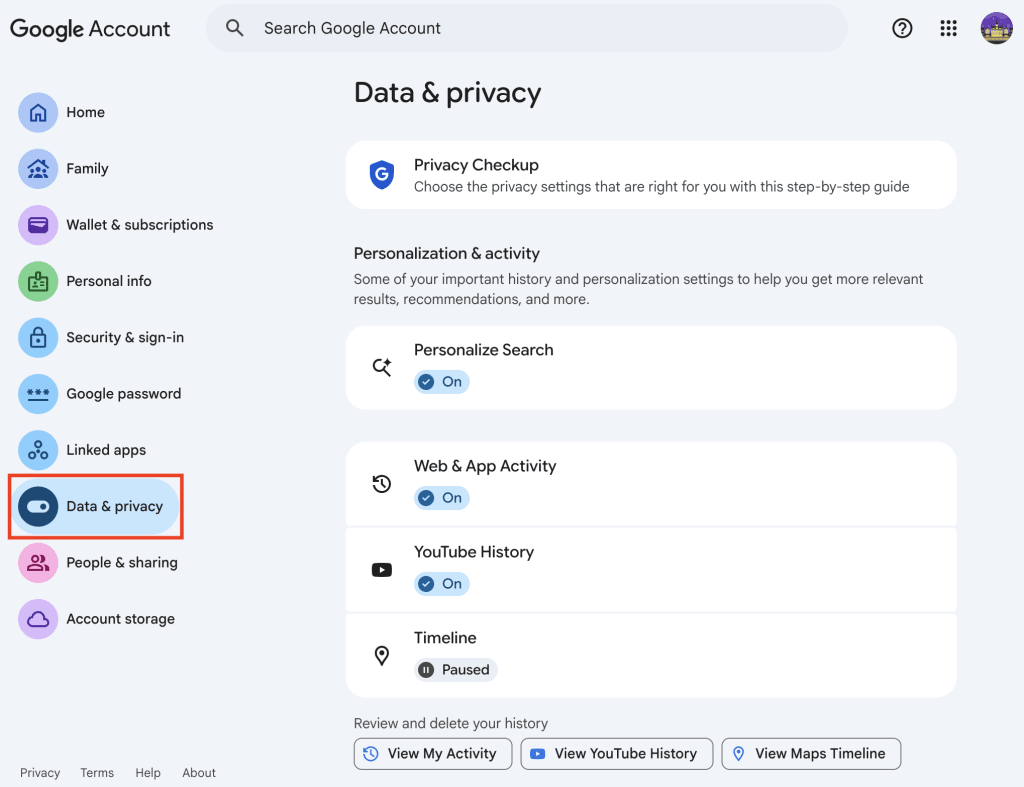Go to Family in sidebar
This screenshot has width=1024, height=787.
click(88, 169)
